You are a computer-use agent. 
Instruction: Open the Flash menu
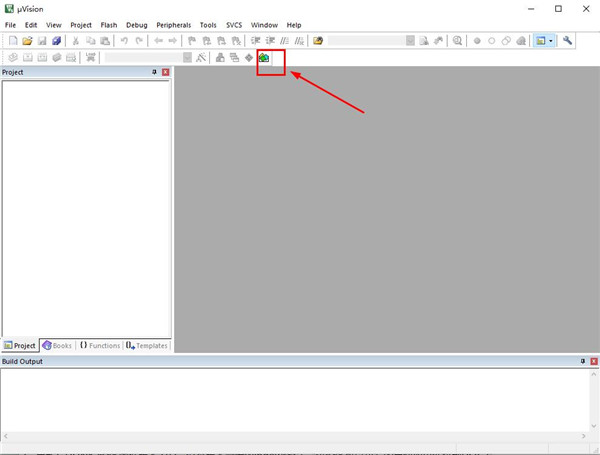(109, 25)
